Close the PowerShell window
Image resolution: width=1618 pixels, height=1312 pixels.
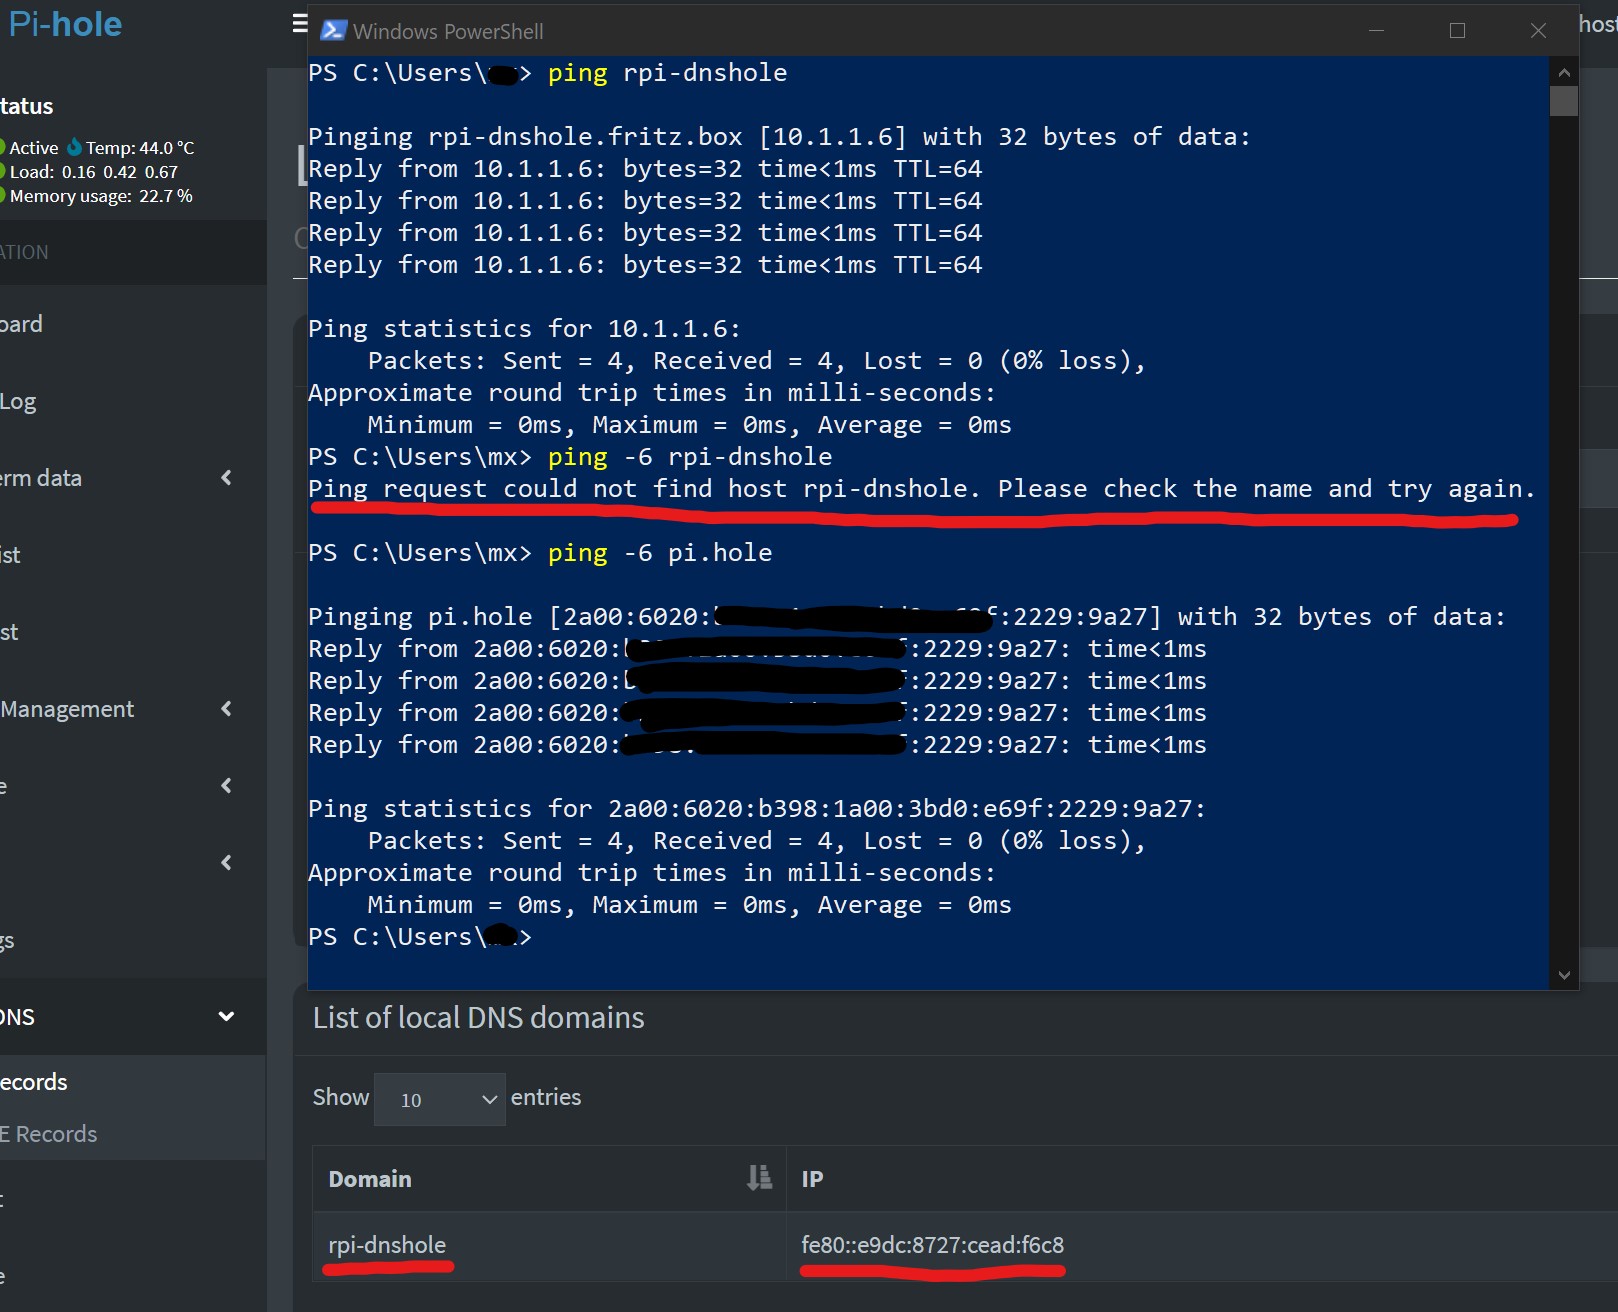1538,31
